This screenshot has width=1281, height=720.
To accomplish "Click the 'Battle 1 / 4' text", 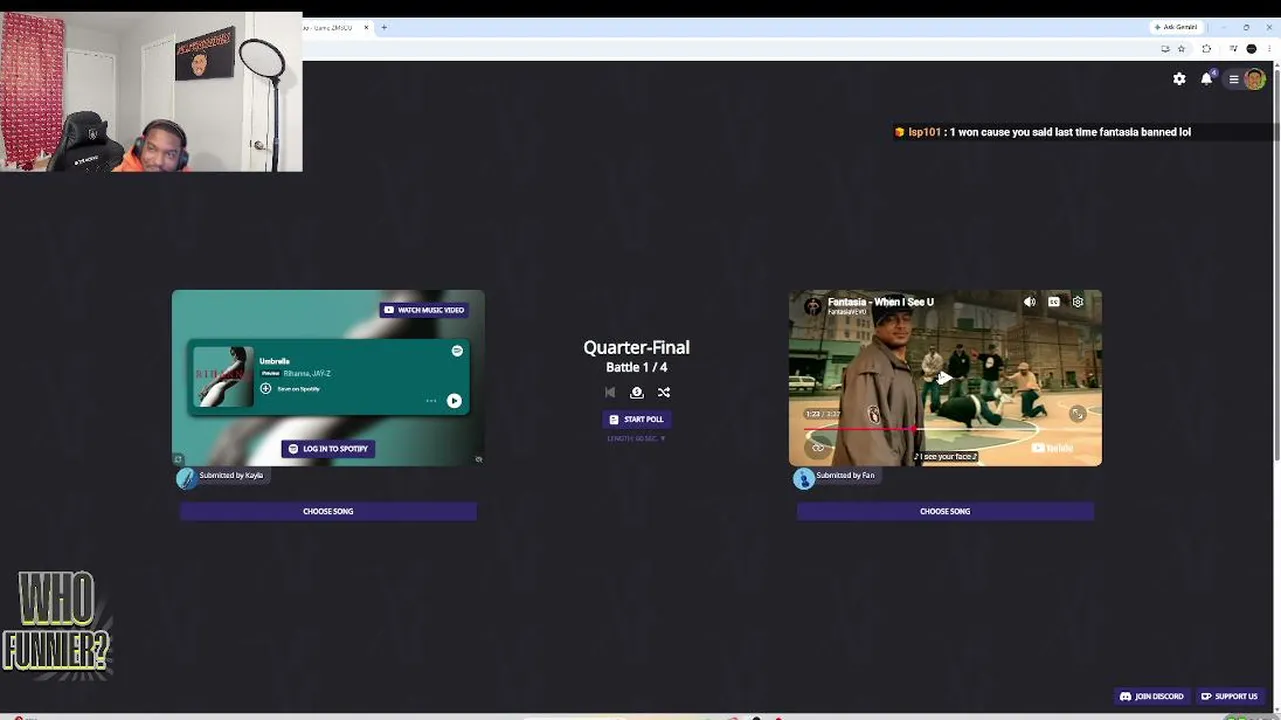I will 636,367.
